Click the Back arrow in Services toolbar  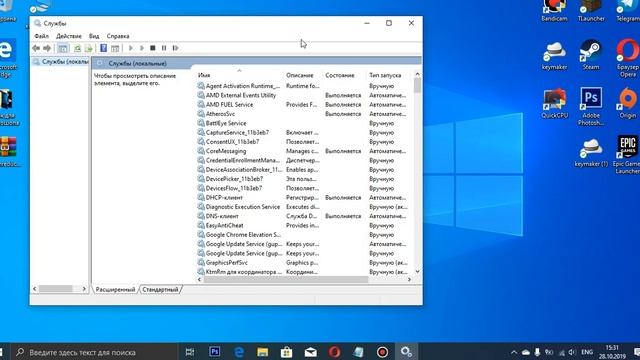[36, 48]
